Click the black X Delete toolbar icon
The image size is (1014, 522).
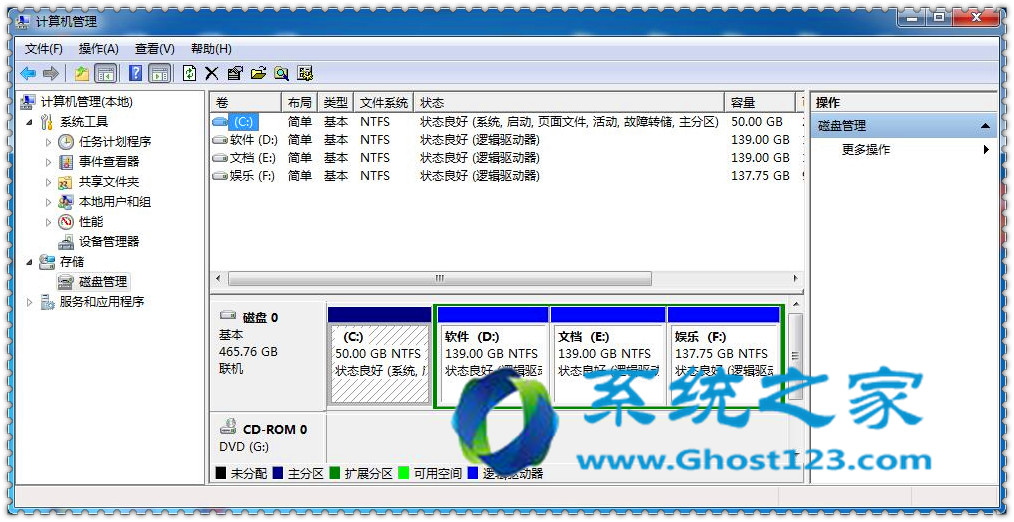click(x=212, y=73)
